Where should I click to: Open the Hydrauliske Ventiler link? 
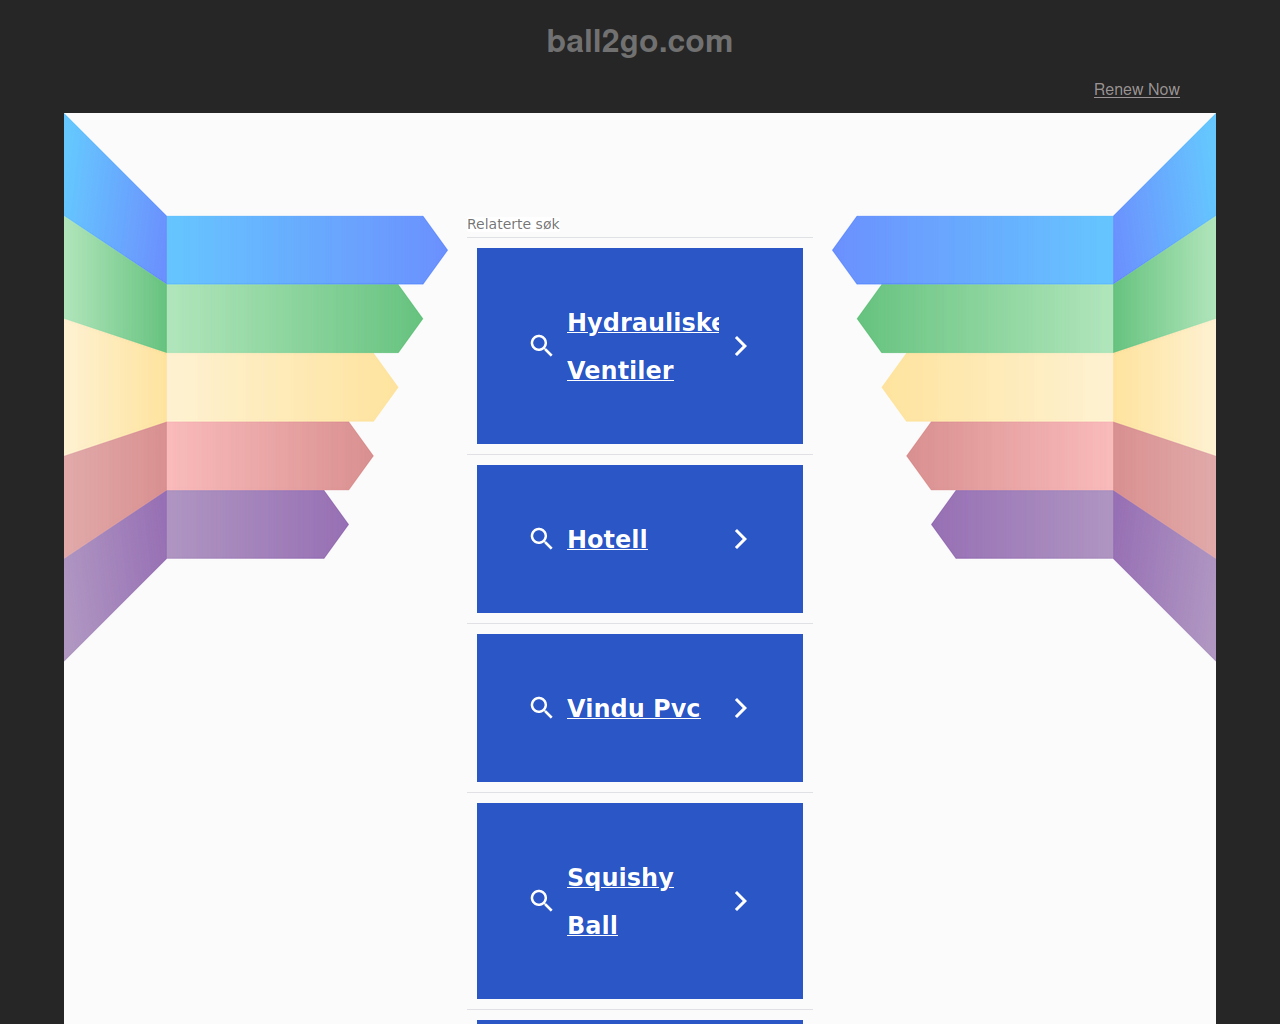(x=643, y=346)
